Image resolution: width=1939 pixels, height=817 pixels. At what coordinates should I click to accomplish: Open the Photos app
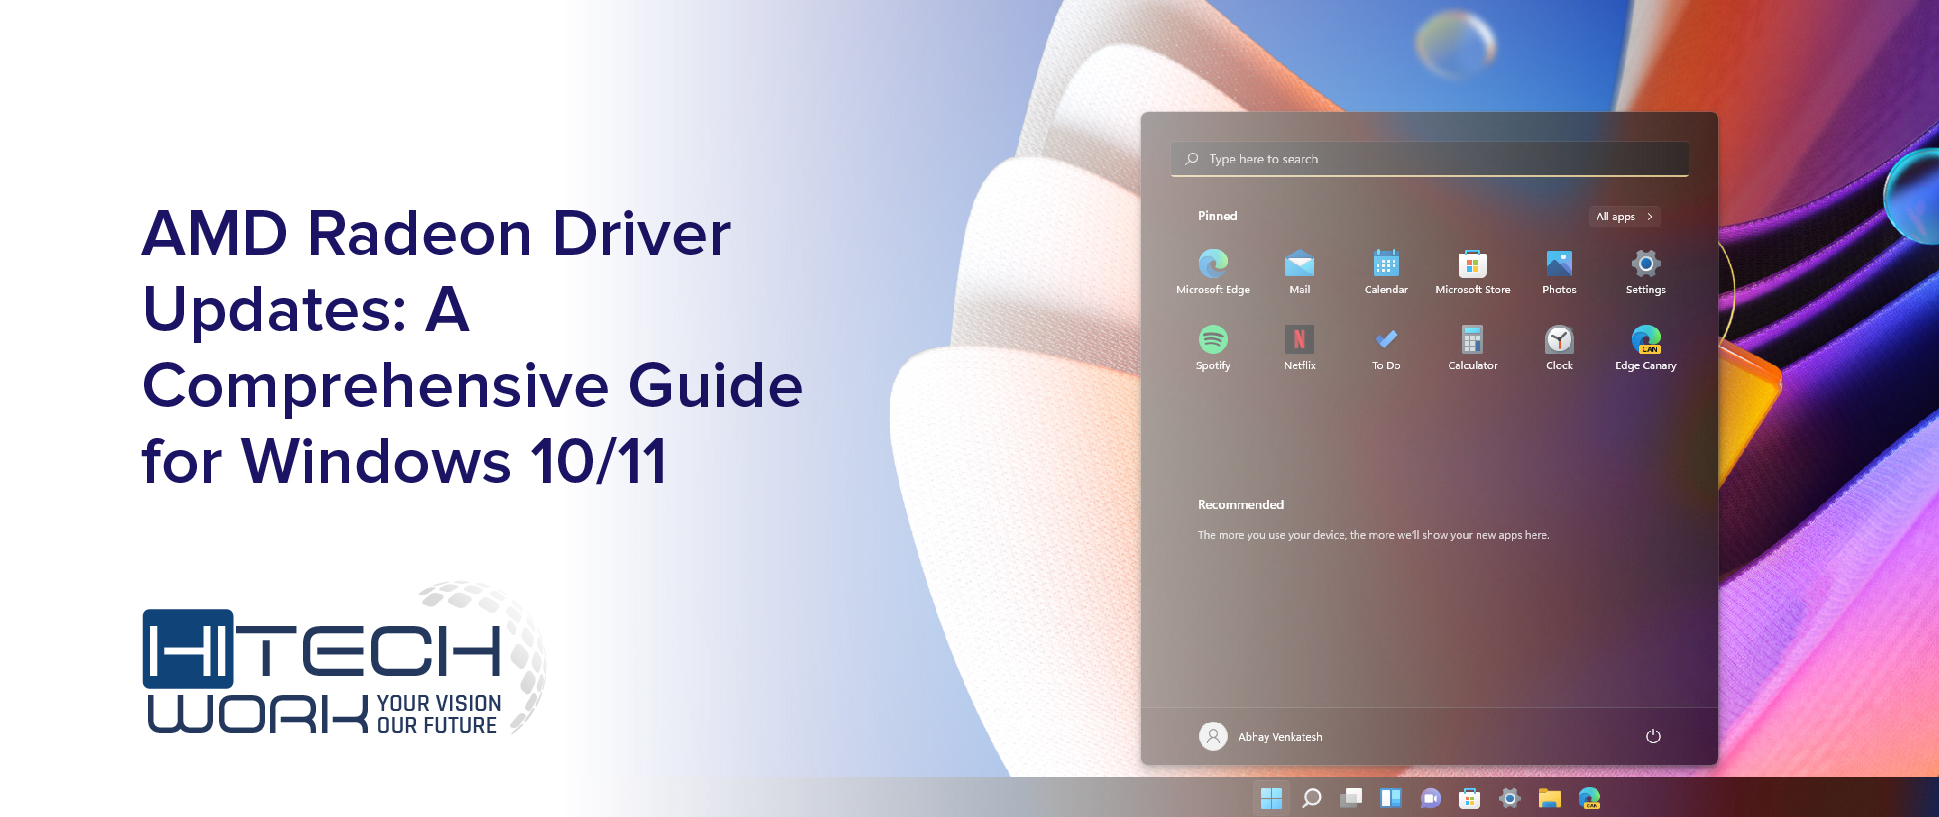[x=1559, y=271]
